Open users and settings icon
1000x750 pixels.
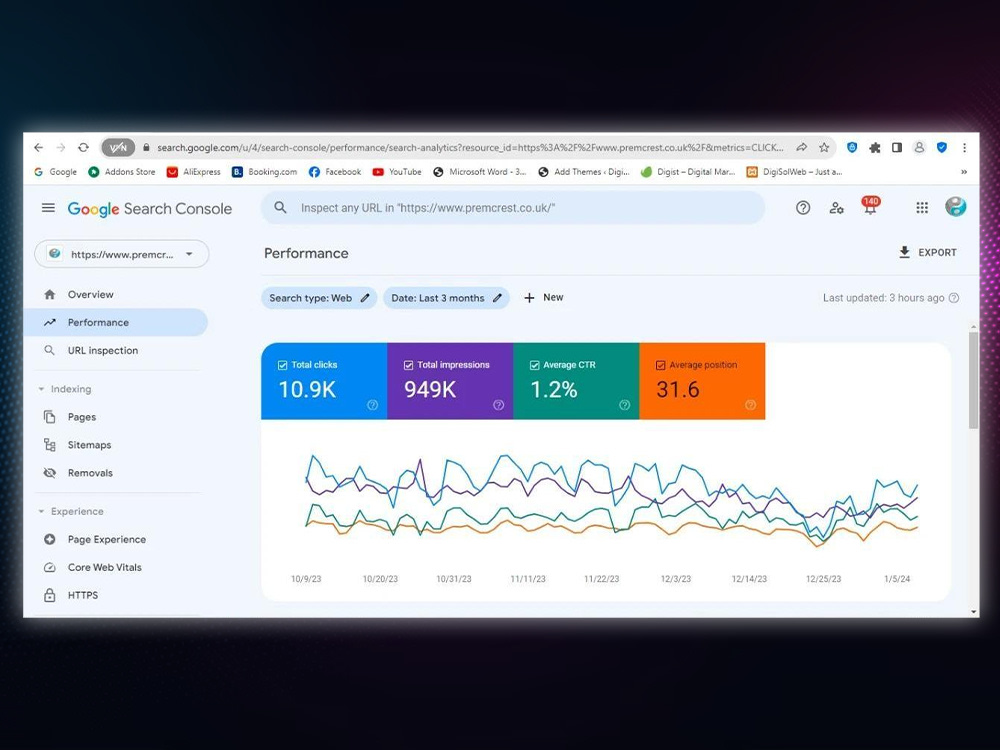[x=836, y=208]
